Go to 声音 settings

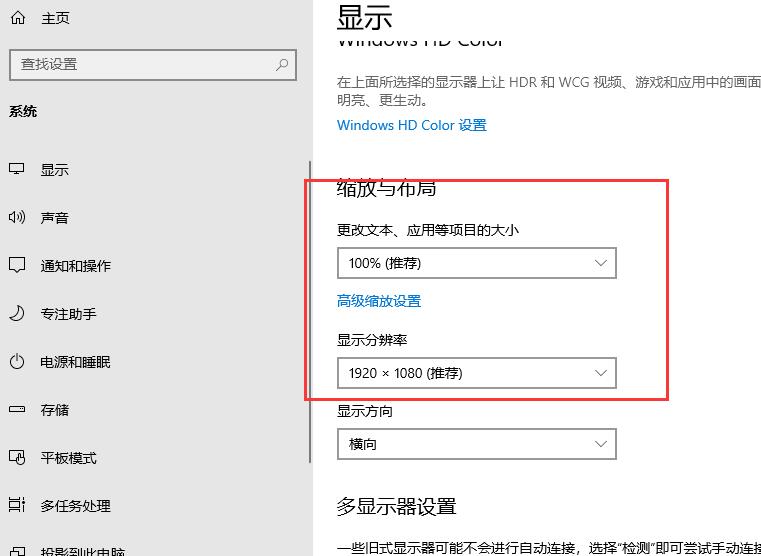coord(54,217)
